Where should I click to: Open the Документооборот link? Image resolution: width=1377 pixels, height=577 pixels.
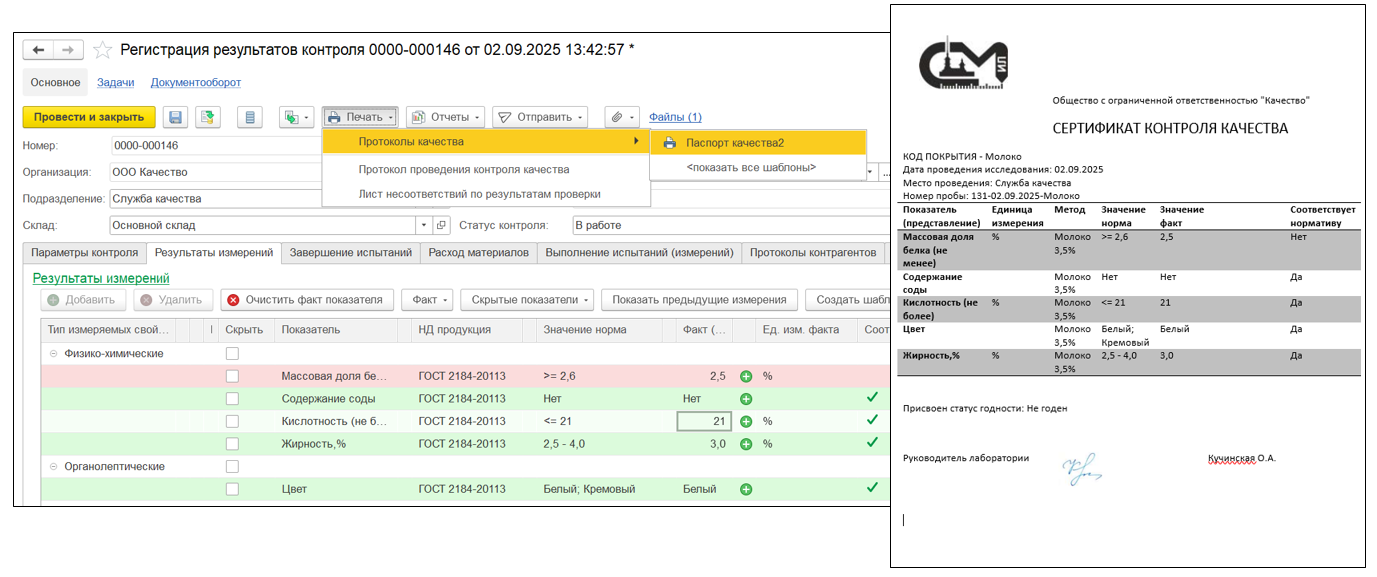(x=196, y=83)
